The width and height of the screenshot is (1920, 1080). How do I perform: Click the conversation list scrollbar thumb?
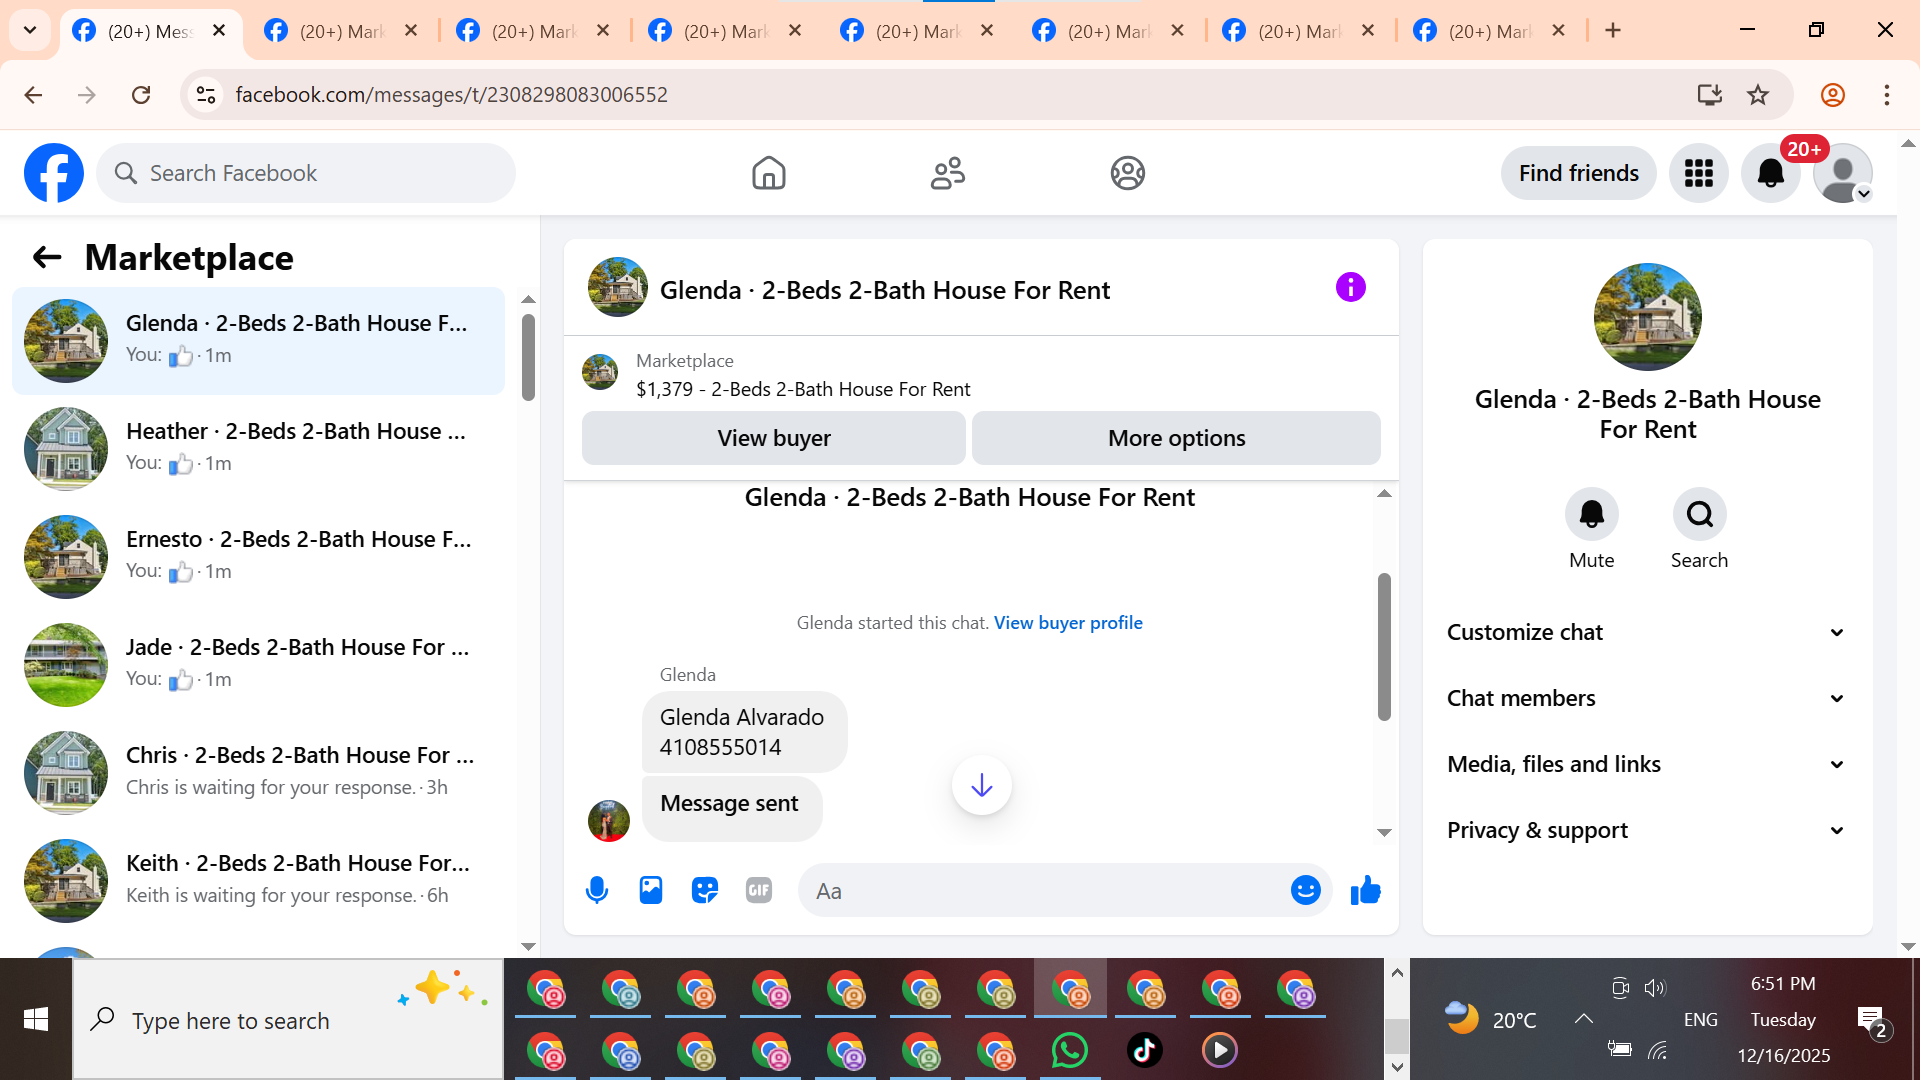(528, 357)
